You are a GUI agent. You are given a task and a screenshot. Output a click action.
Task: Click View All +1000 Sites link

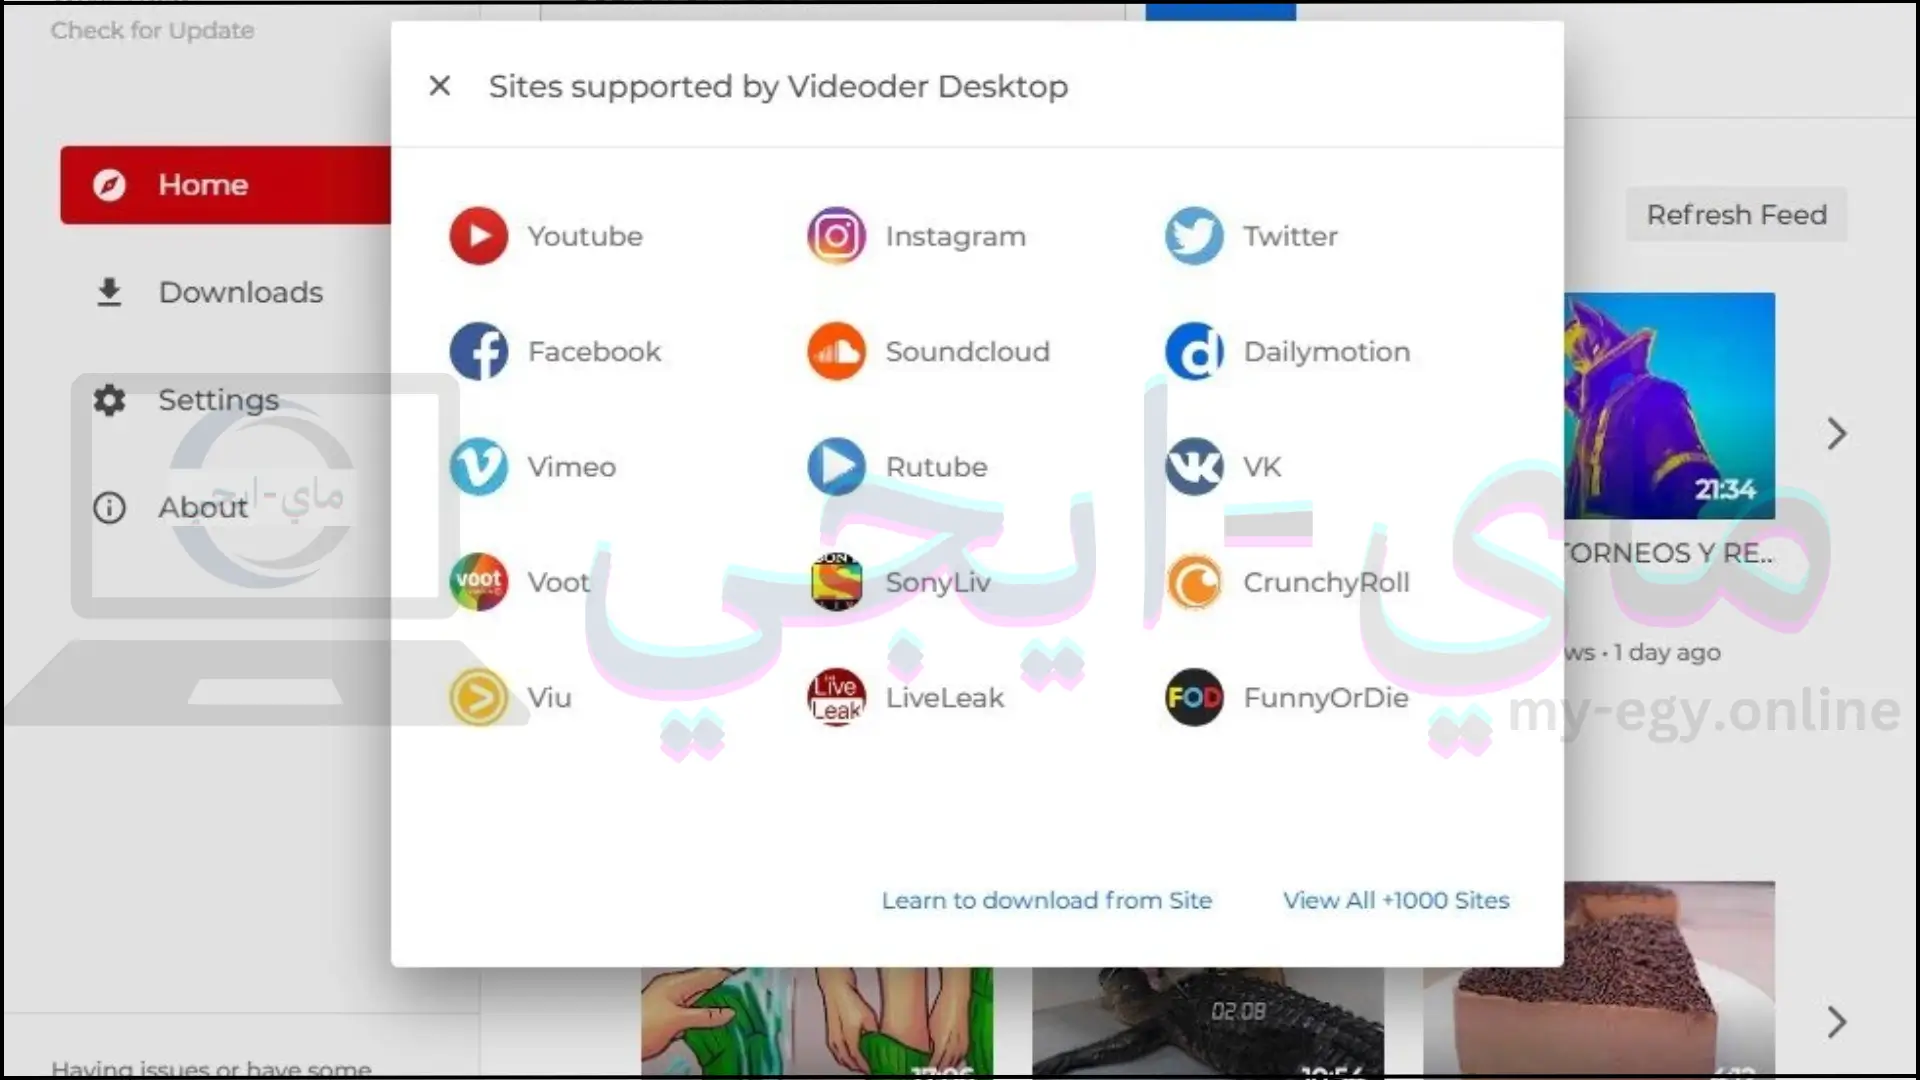click(1396, 901)
